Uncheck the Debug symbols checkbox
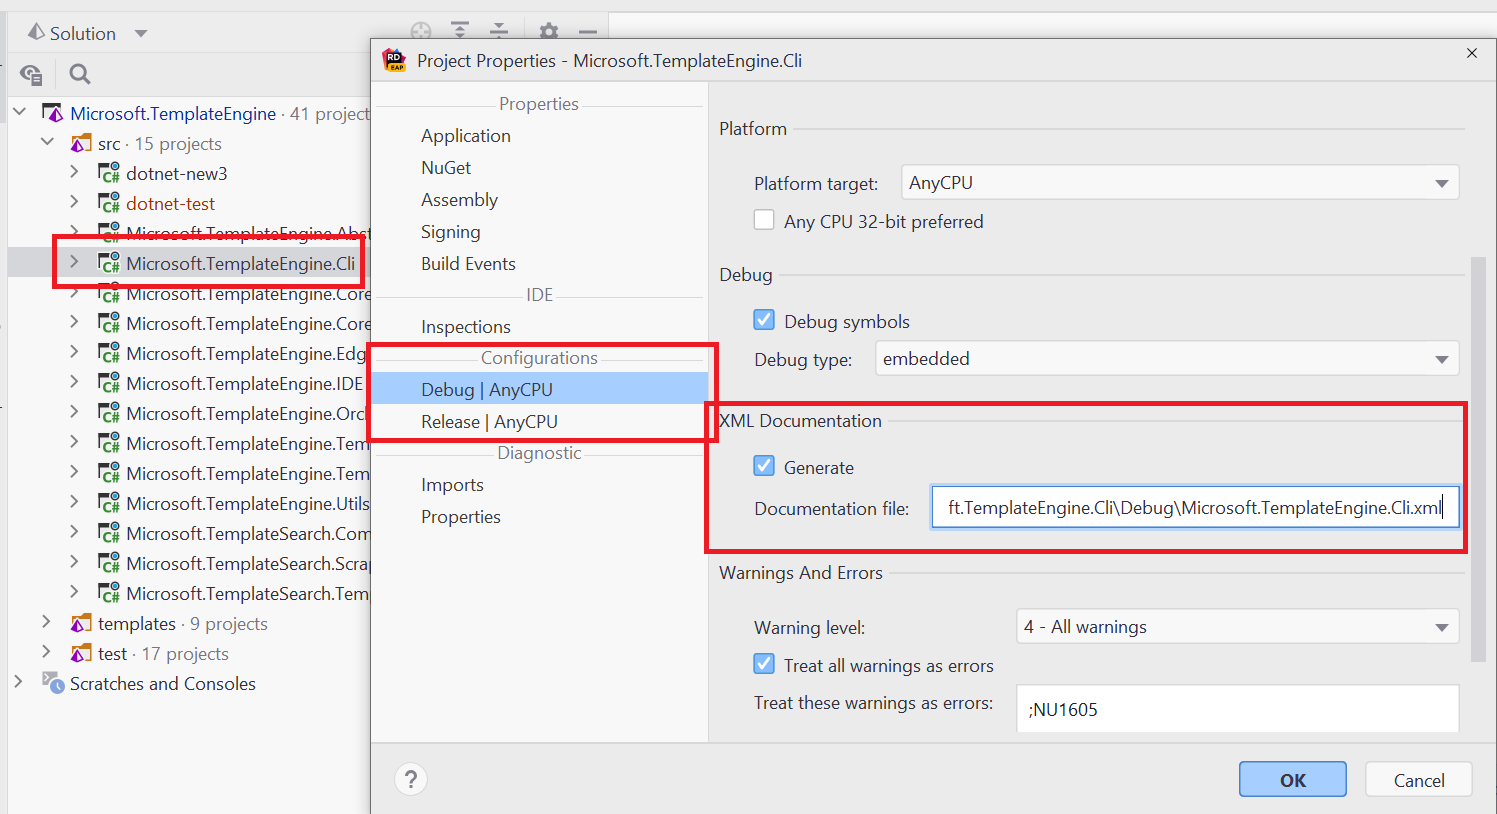The image size is (1497, 814). (x=764, y=320)
